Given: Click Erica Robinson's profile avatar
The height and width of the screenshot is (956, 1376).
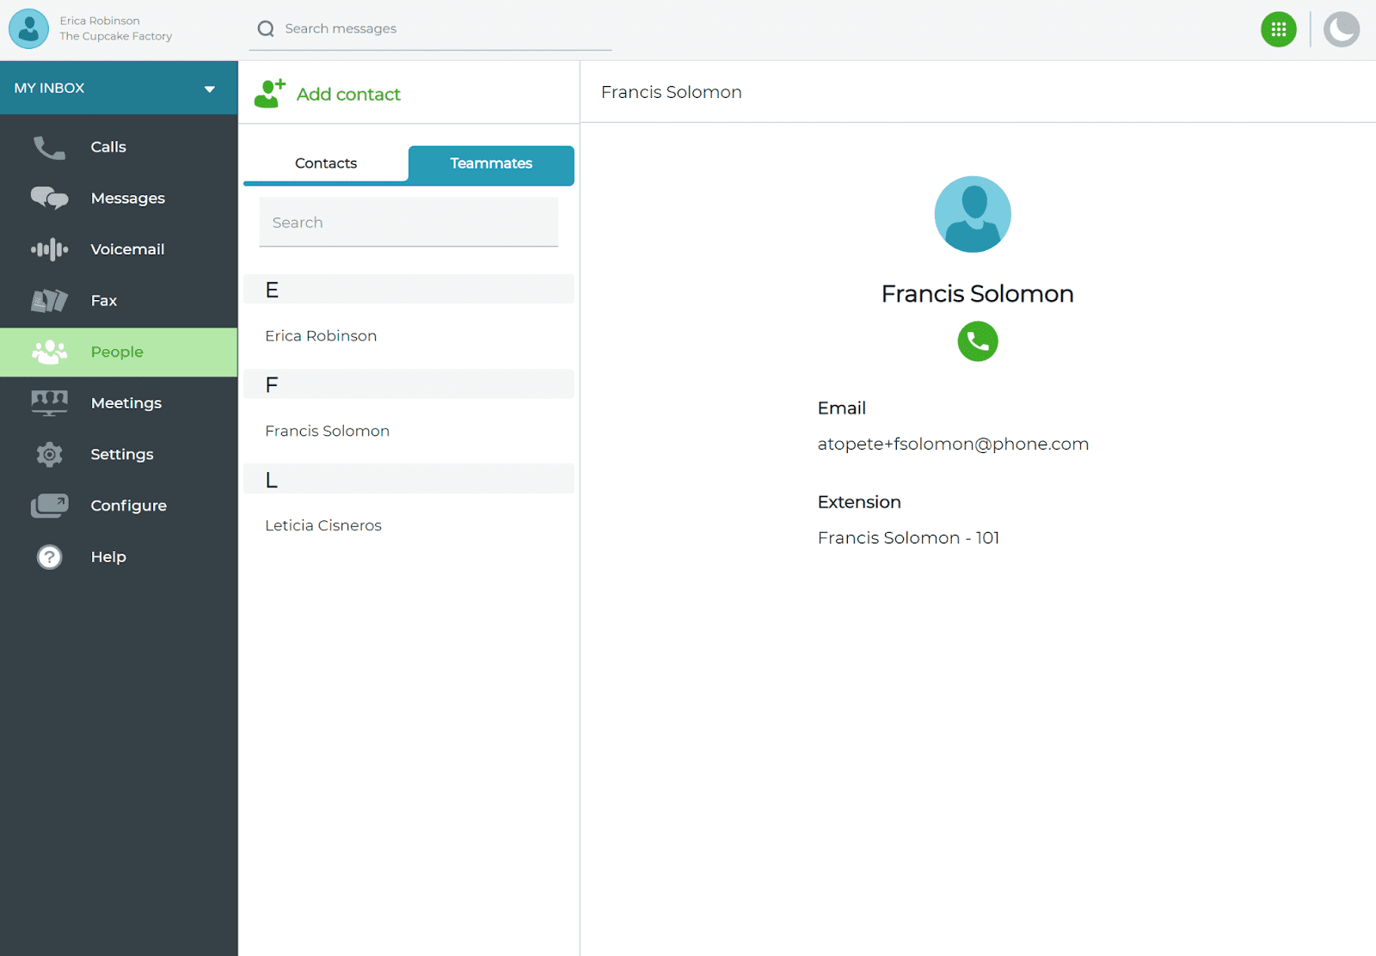Looking at the screenshot, I should tap(28, 28).
